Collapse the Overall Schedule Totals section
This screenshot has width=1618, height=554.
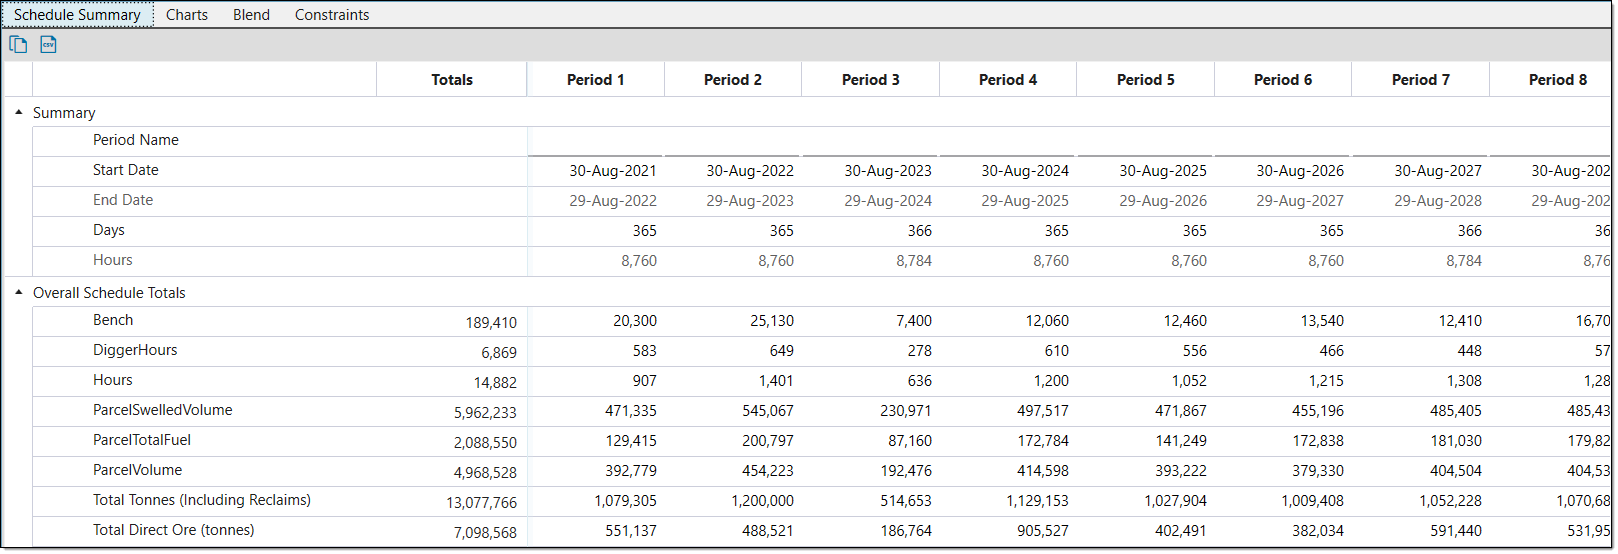[19, 293]
